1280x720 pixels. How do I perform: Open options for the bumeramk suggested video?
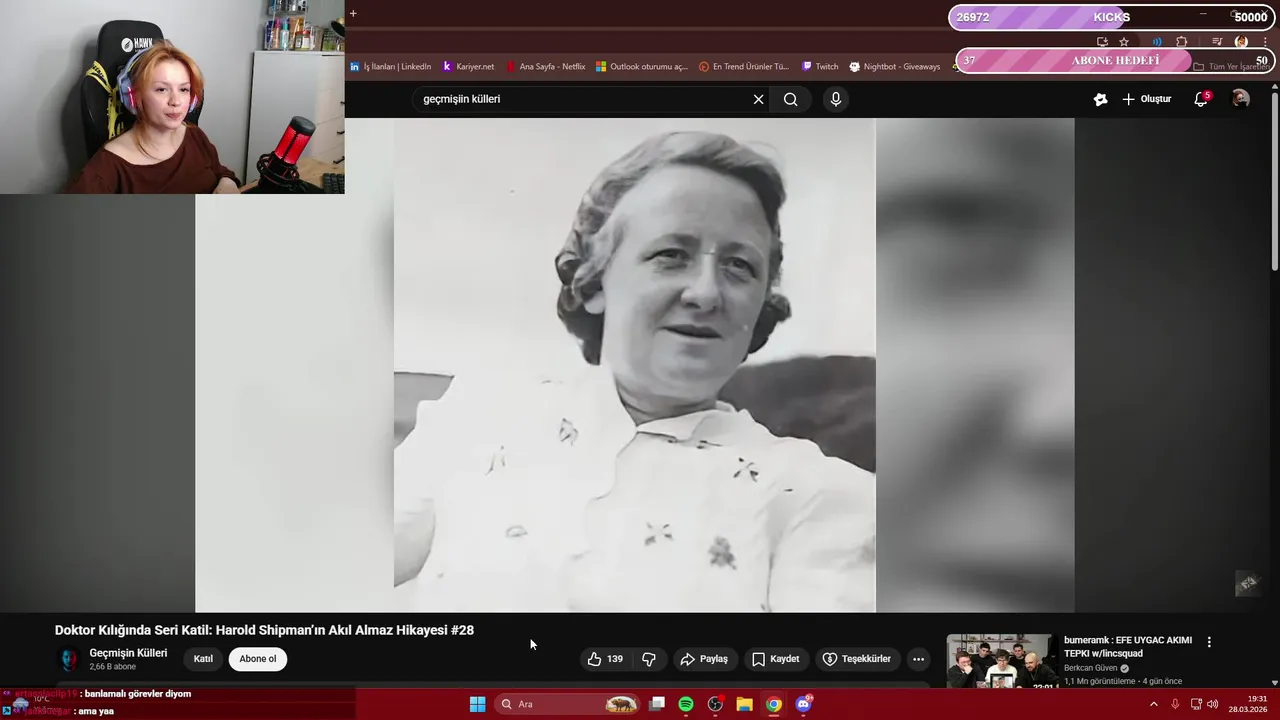[1209, 642]
